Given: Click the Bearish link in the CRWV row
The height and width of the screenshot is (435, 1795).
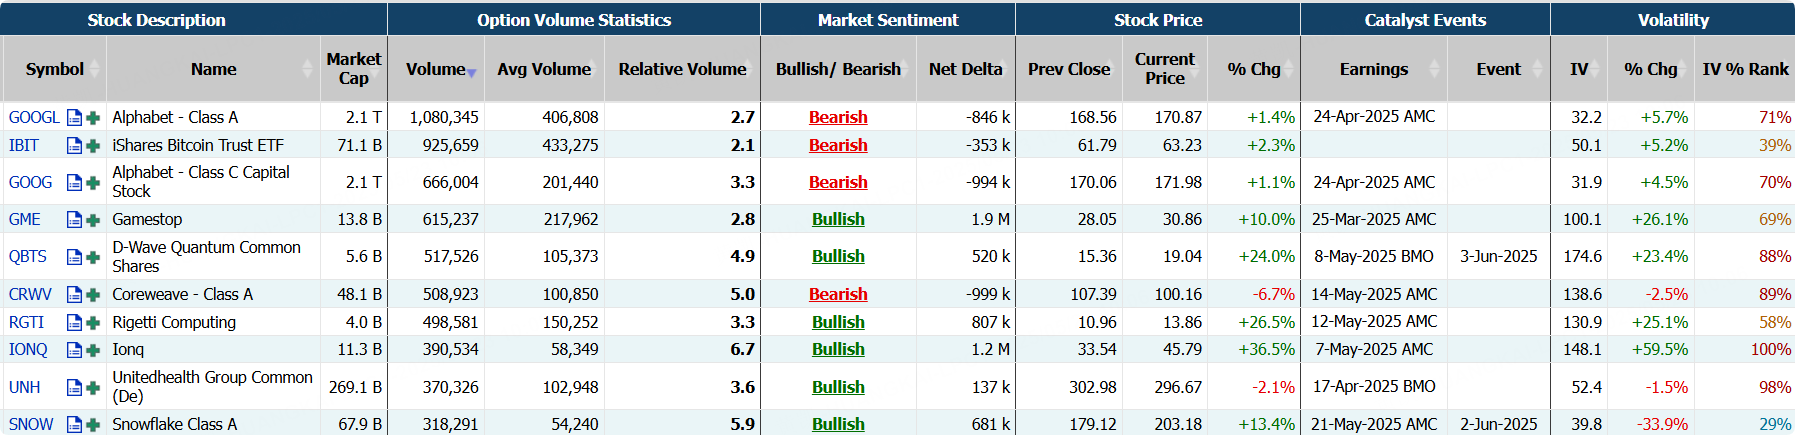Looking at the screenshot, I should [x=838, y=295].
